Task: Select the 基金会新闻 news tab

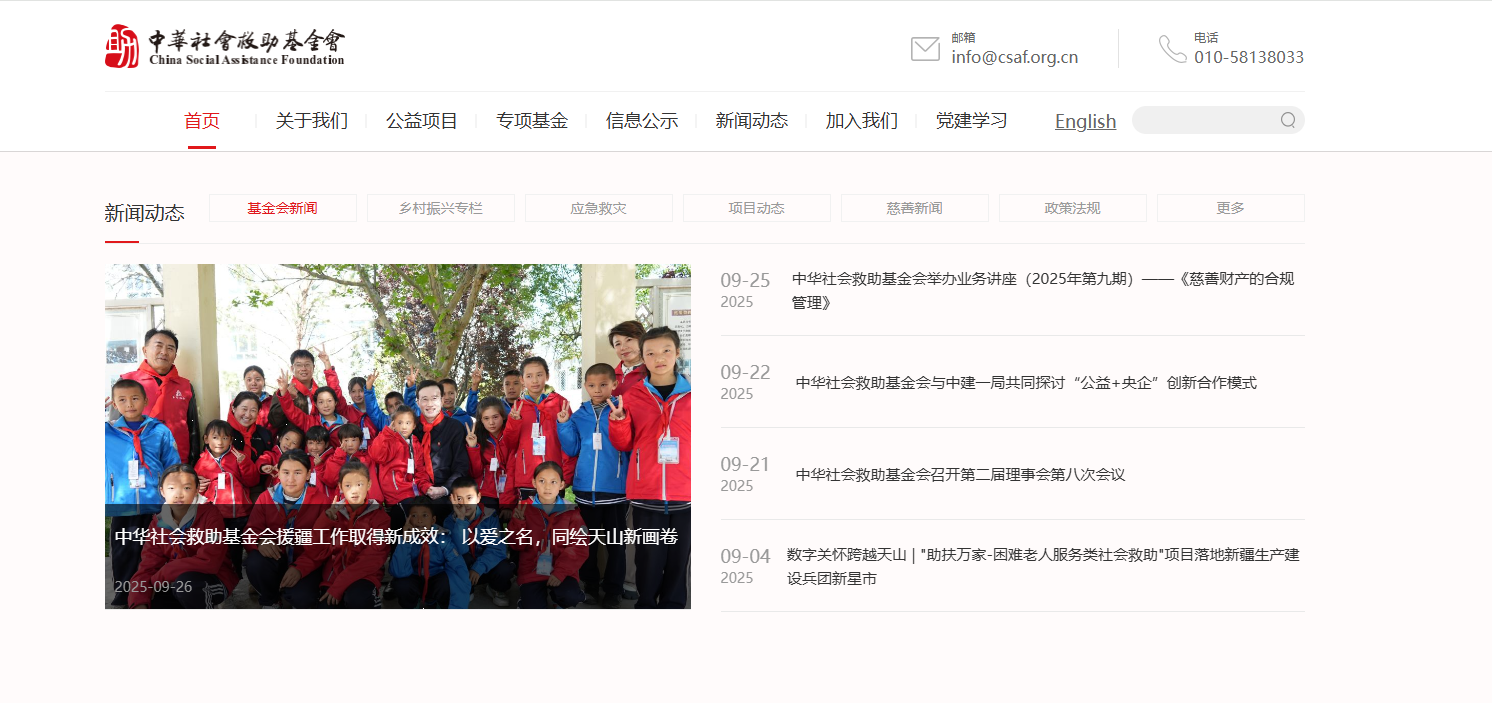Action: coord(283,208)
